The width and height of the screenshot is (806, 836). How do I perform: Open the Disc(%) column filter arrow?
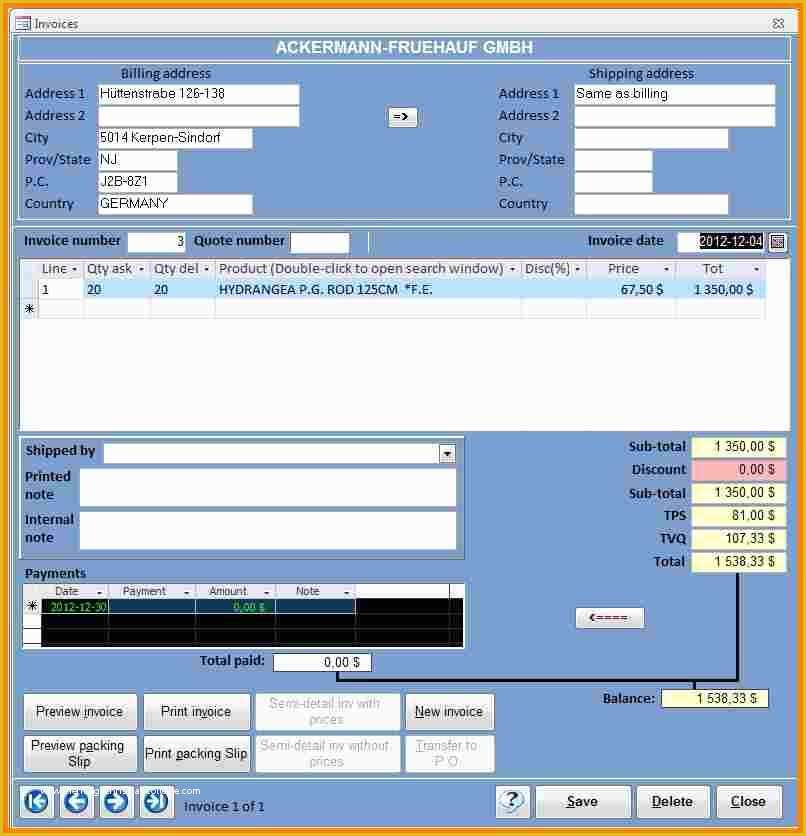[x=577, y=269]
